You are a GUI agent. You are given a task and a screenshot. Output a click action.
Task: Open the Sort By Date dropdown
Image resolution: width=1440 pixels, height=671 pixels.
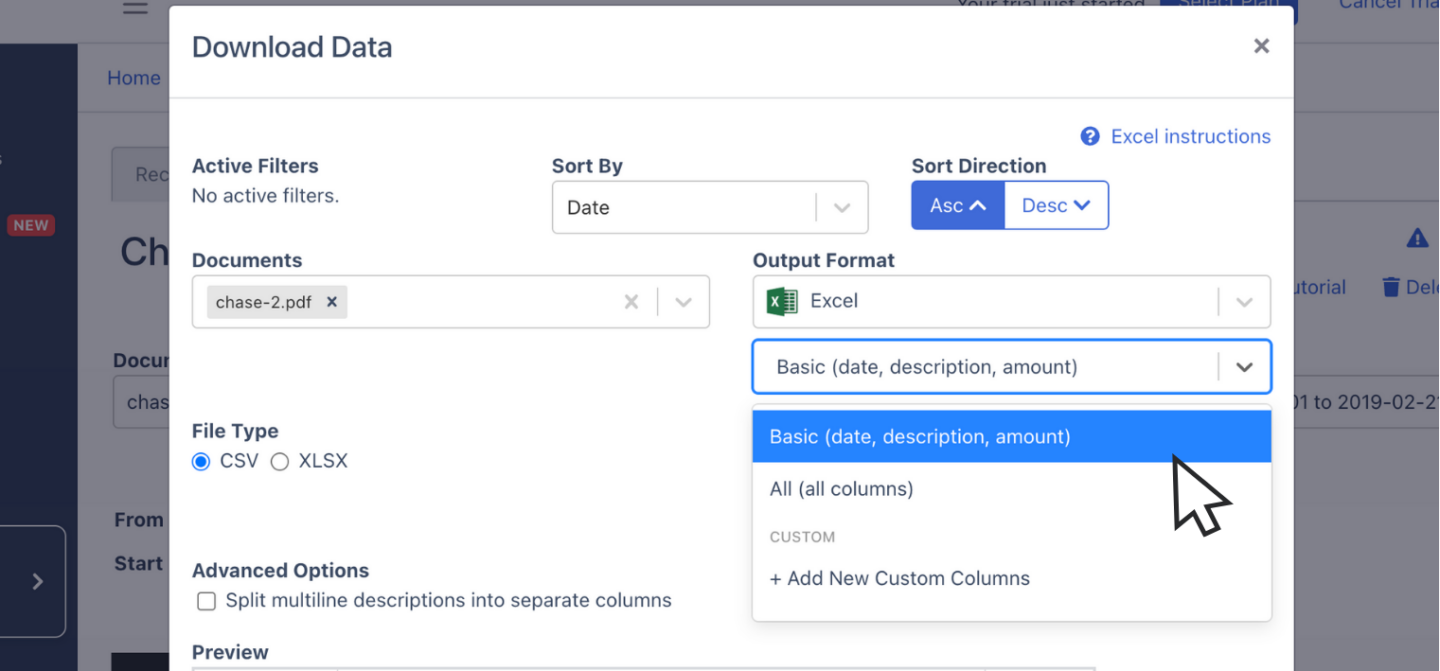[x=710, y=207]
